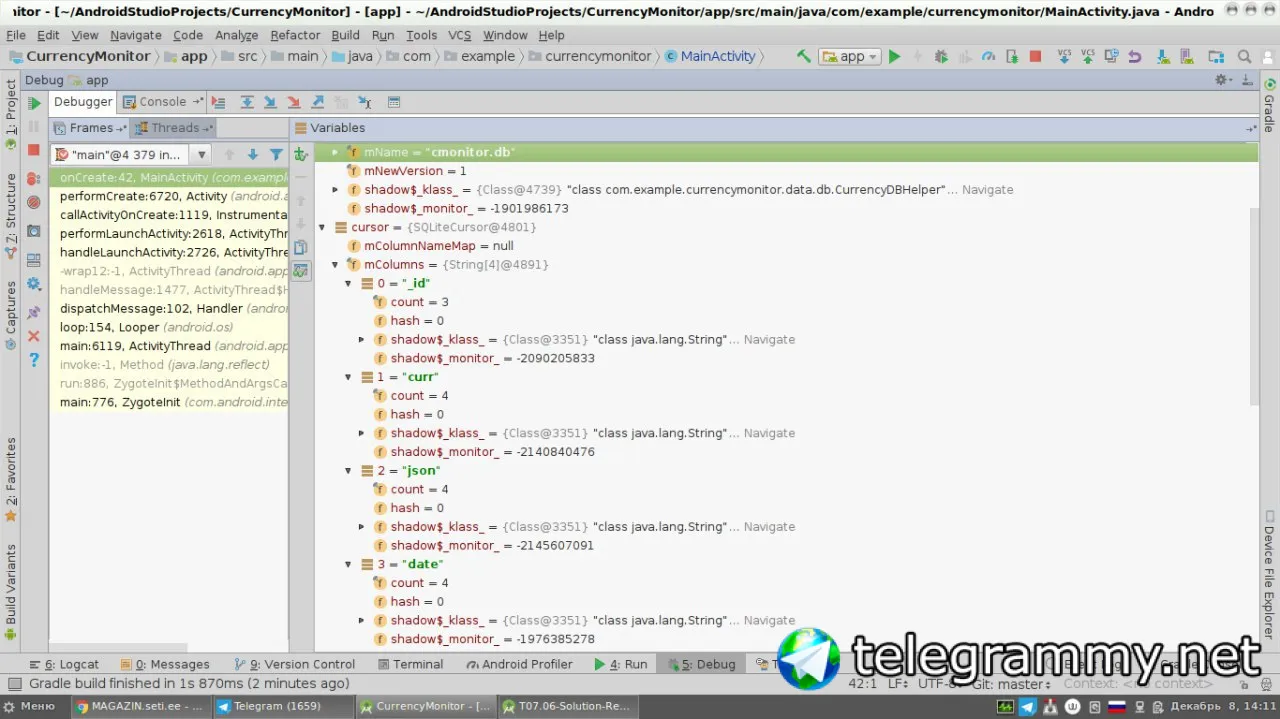Screen dimensions: 1280x719
Task: Collapse the mColumns String[4] node
Action: [x=335, y=265]
